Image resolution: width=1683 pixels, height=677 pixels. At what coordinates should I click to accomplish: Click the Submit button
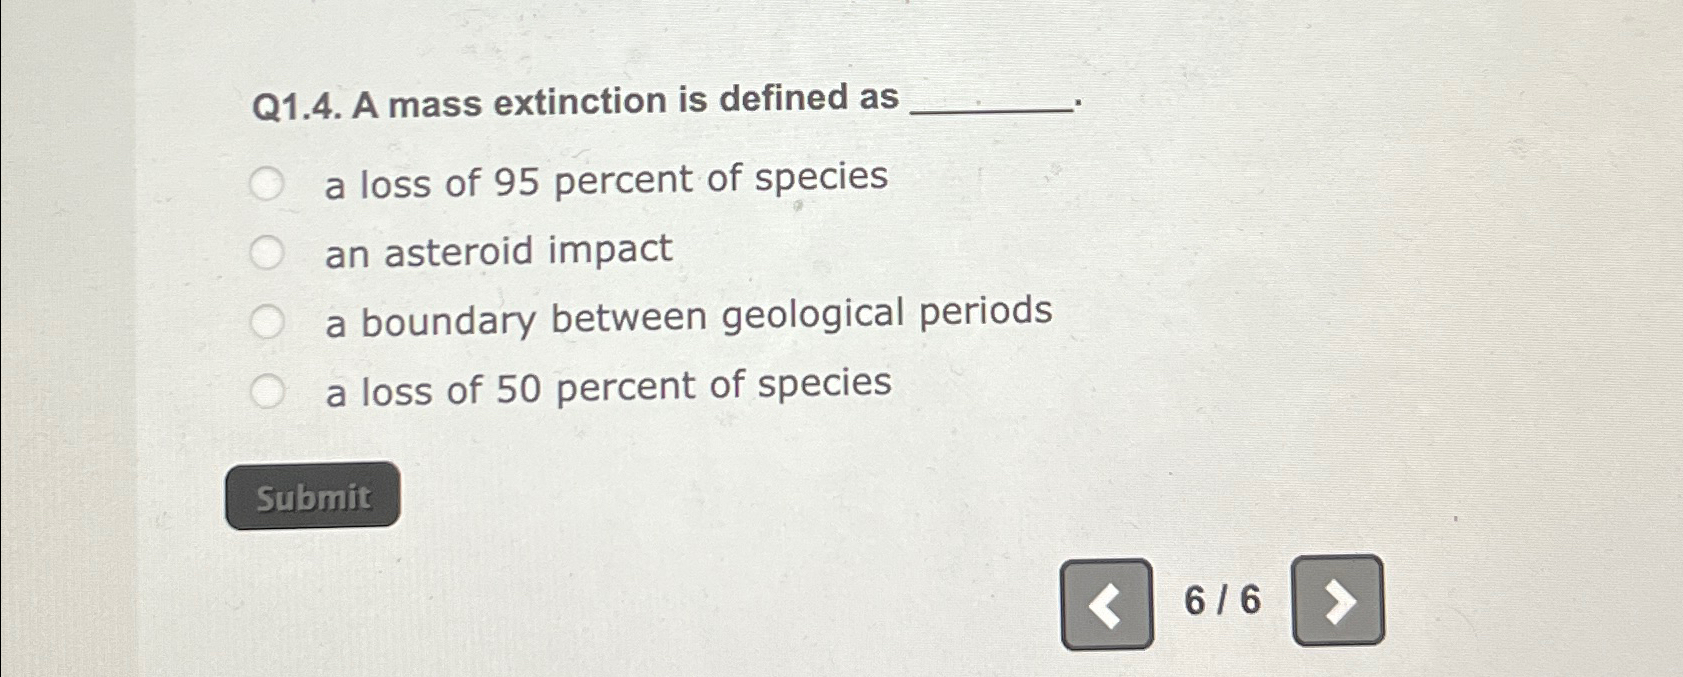coord(313,495)
